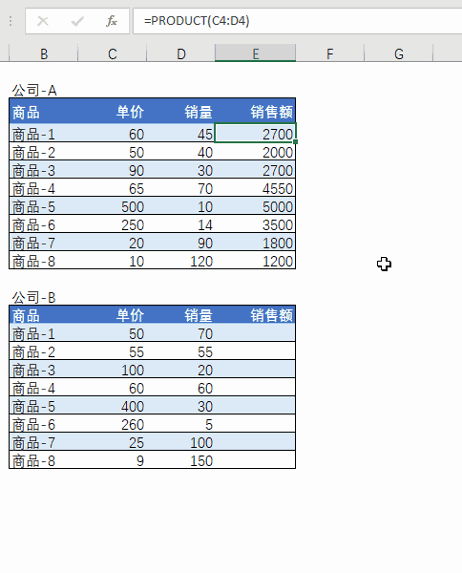Select the 商品 header in 公司-B table
Screen dimensions: 462x573
coord(43,315)
